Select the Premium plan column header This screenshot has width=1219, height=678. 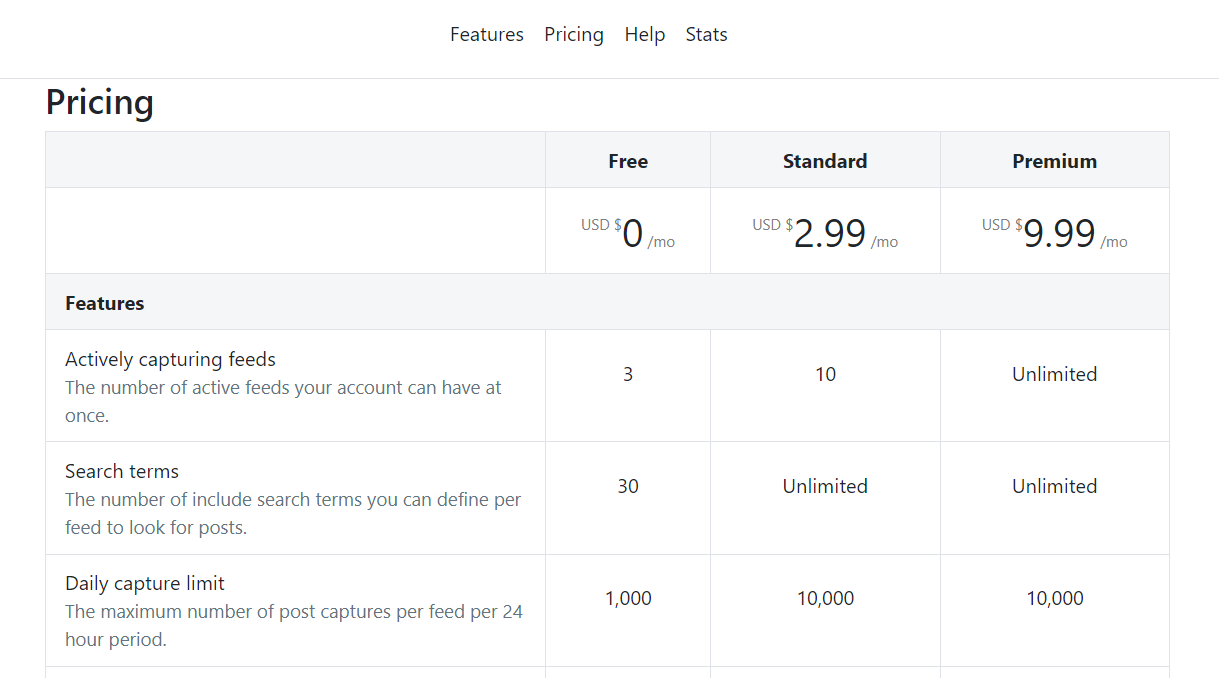[x=1054, y=161]
